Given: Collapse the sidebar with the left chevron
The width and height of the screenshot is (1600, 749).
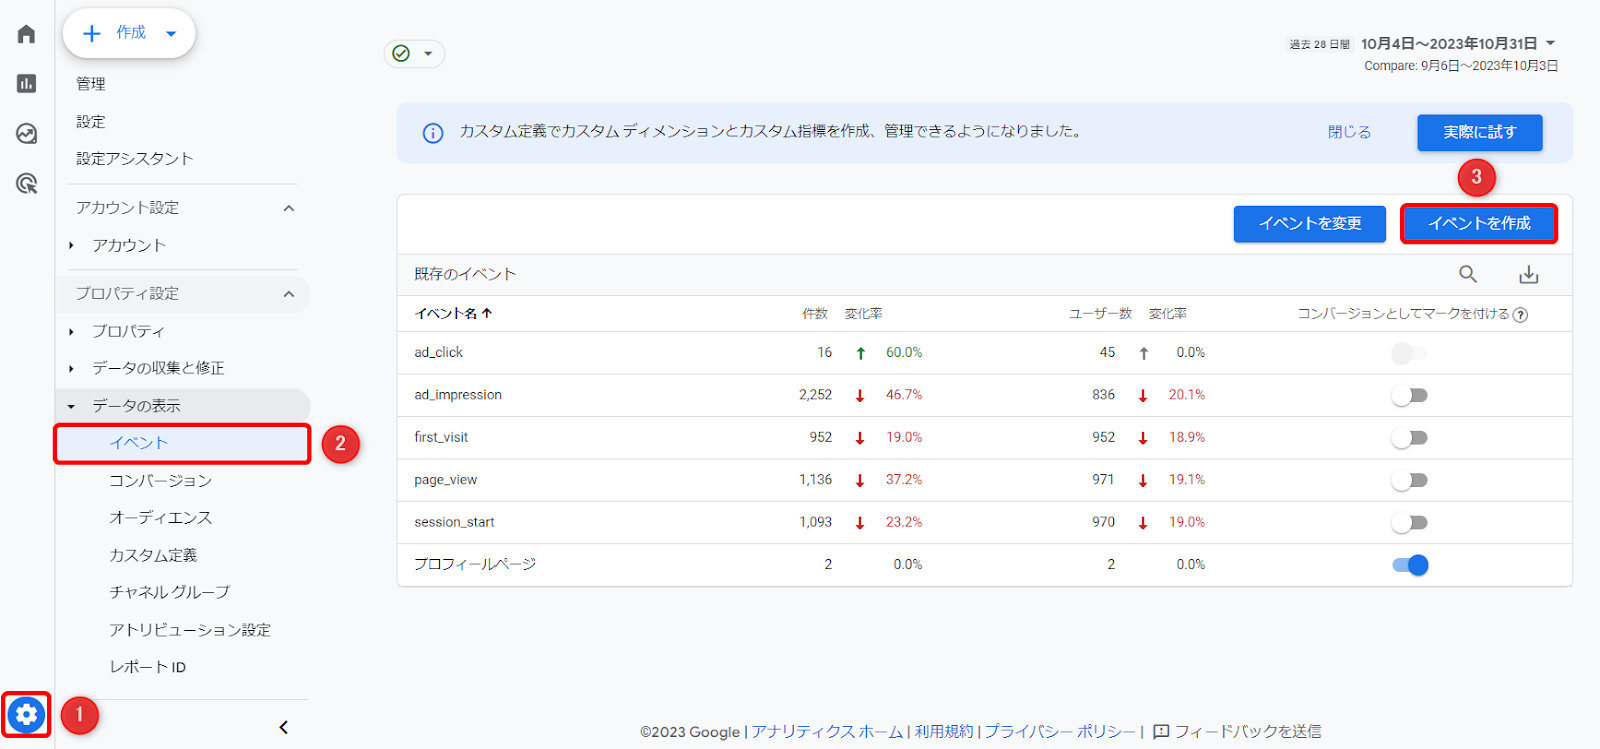Looking at the screenshot, I should [x=284, y=727].
